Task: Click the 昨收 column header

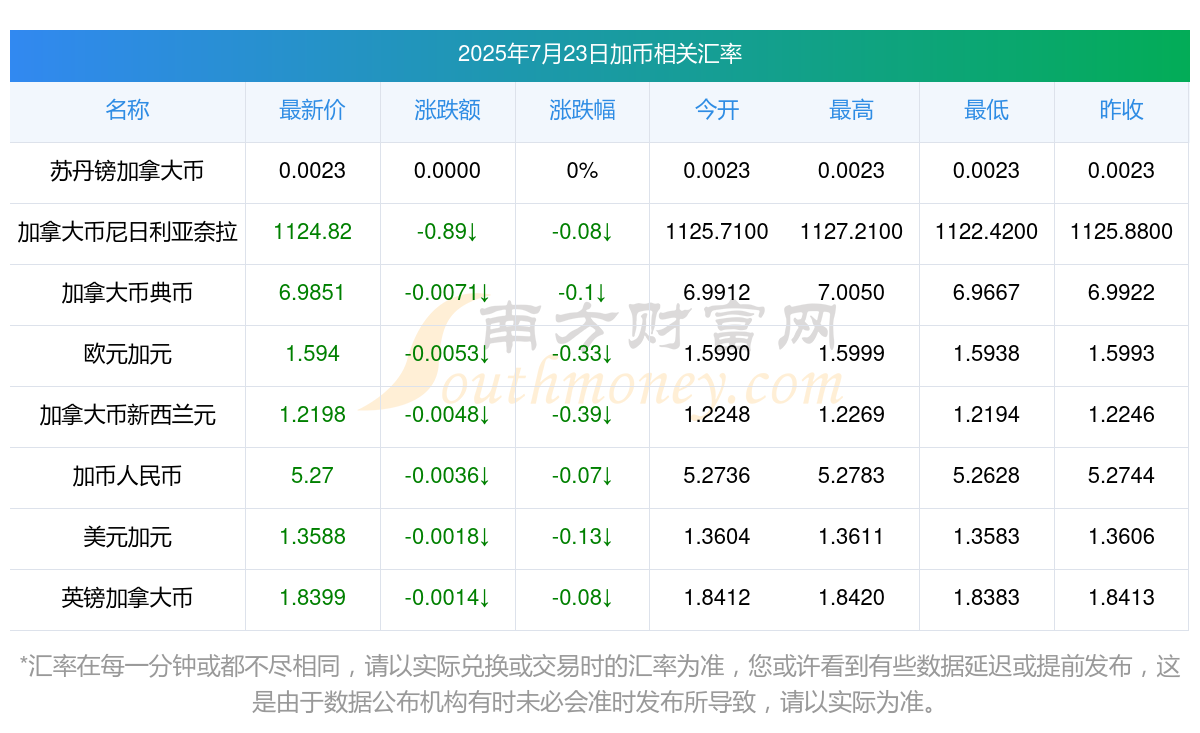Action: (x=1121, y=110)
